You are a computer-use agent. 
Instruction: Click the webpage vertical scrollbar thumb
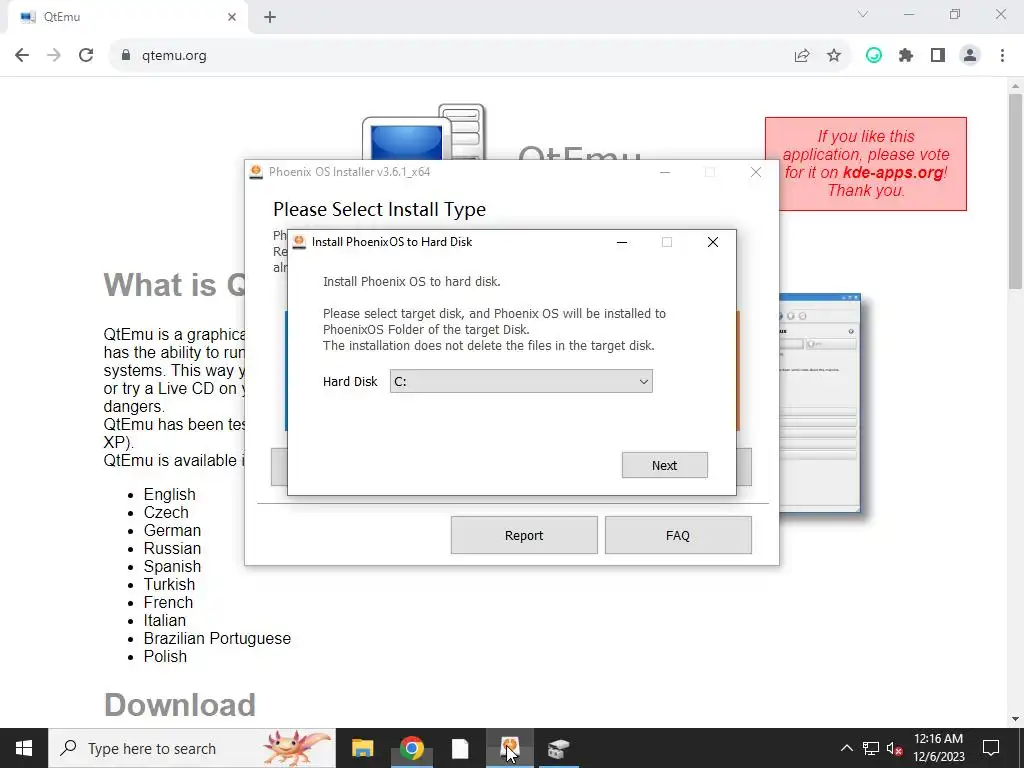(1015, 191)
